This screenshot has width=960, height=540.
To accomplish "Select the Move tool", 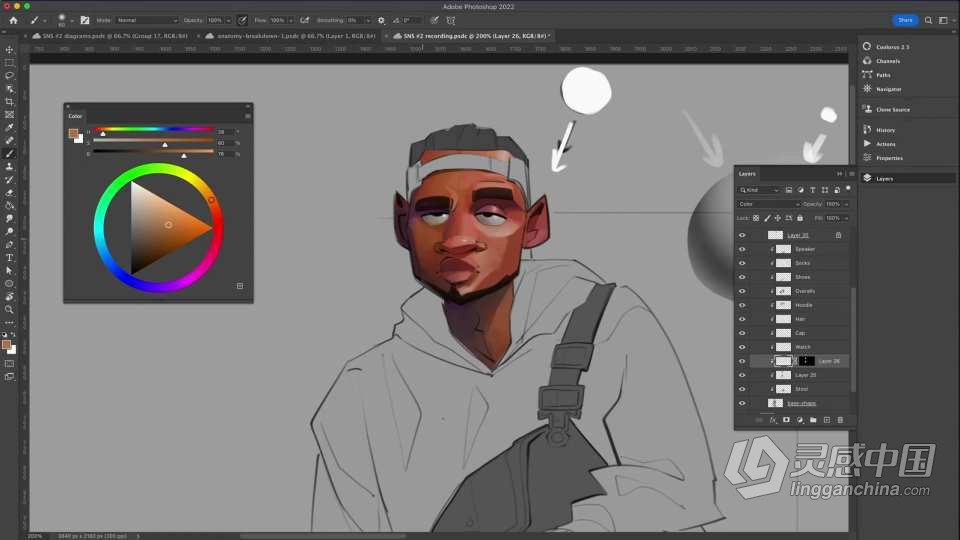I will coord(9,50).
